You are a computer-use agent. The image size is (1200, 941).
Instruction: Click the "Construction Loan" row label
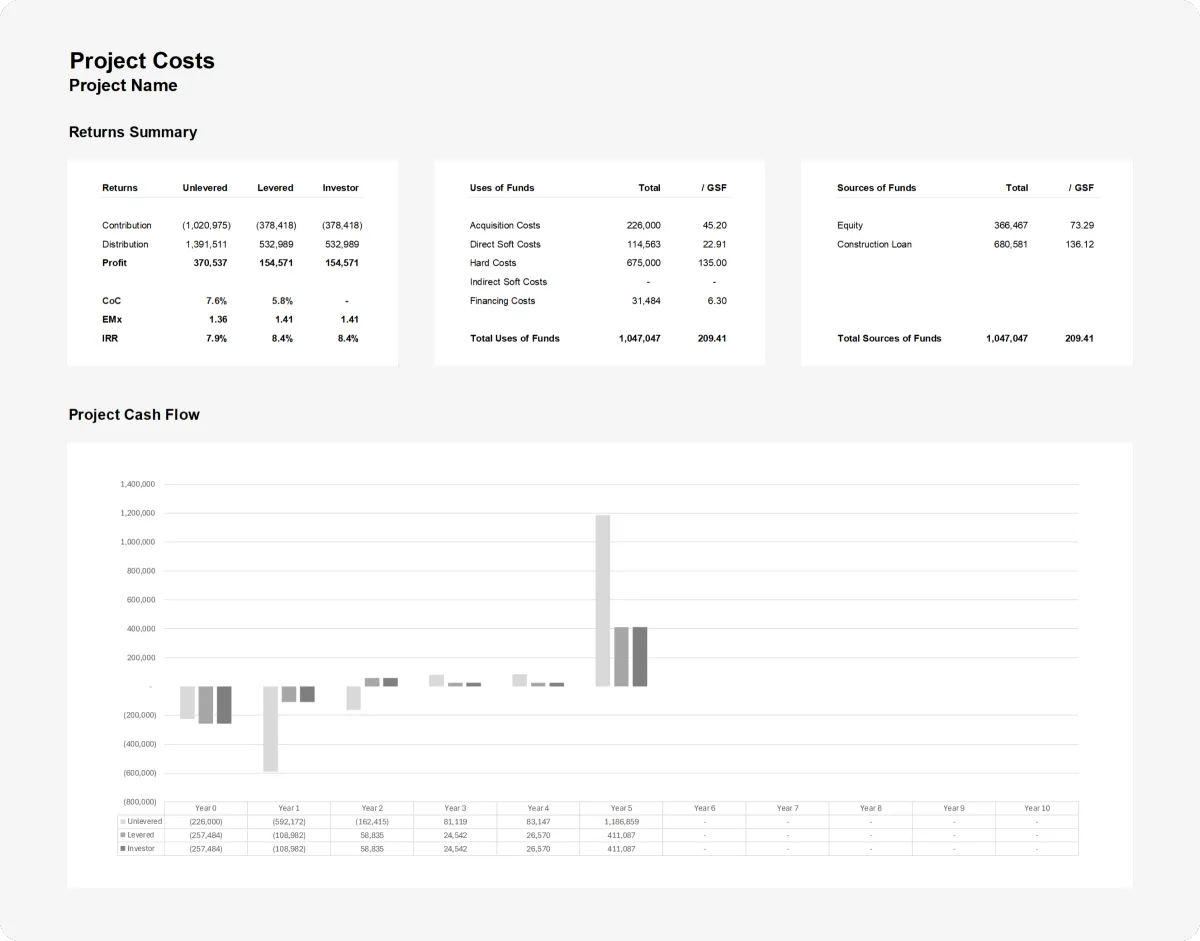coord(874,244)
